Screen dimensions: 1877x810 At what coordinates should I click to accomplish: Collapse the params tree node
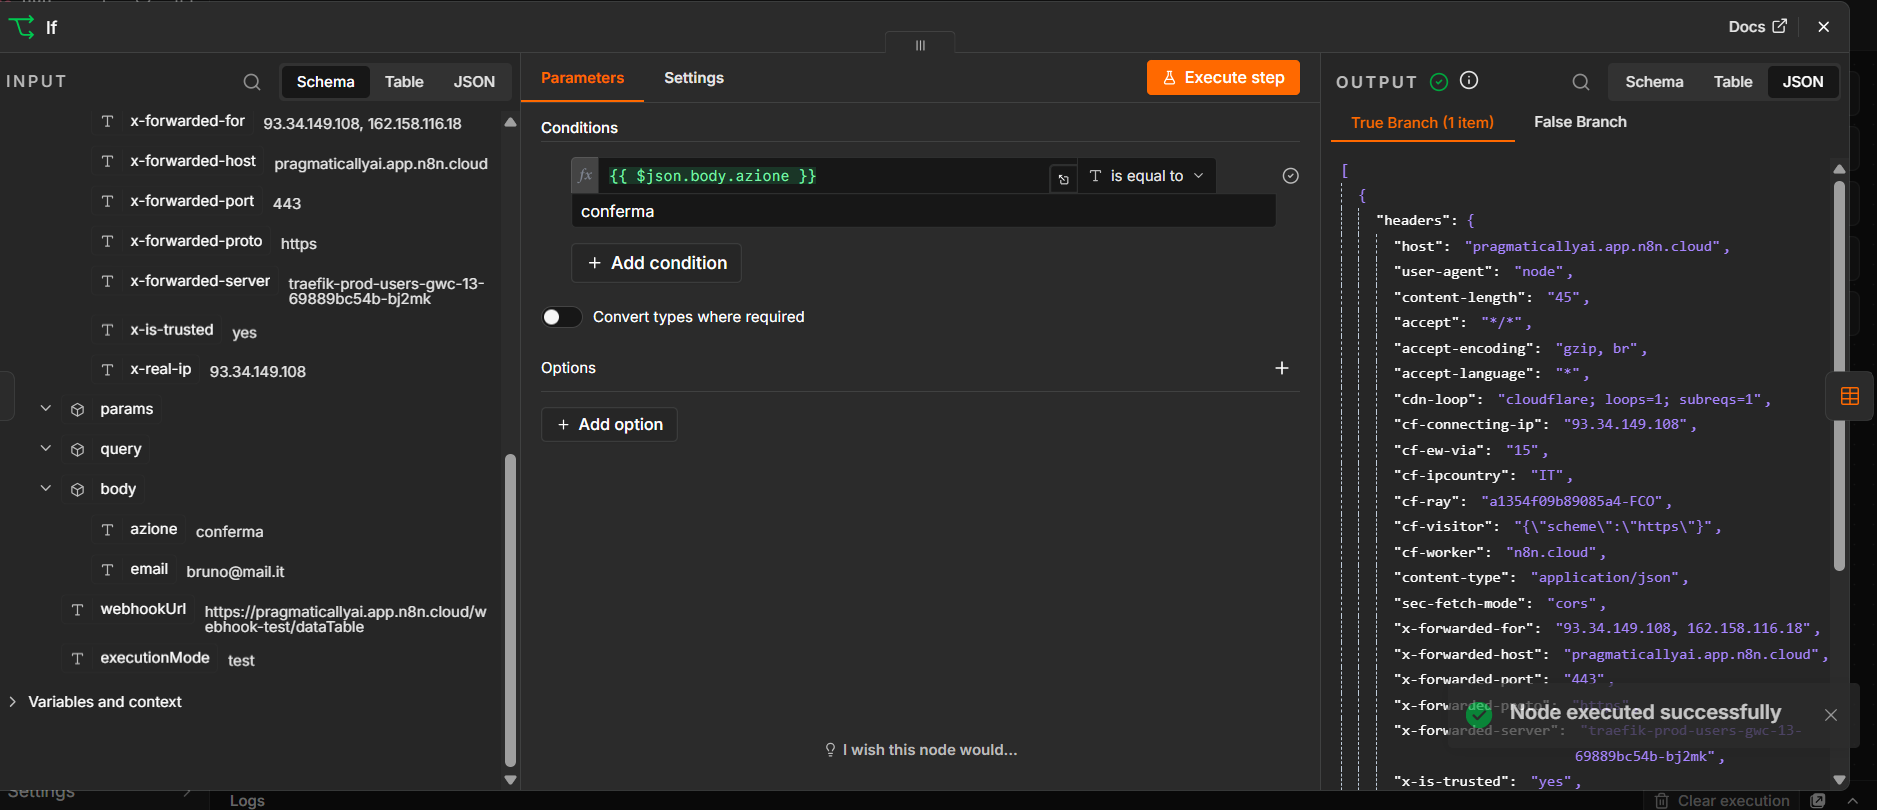pos(45,408)
